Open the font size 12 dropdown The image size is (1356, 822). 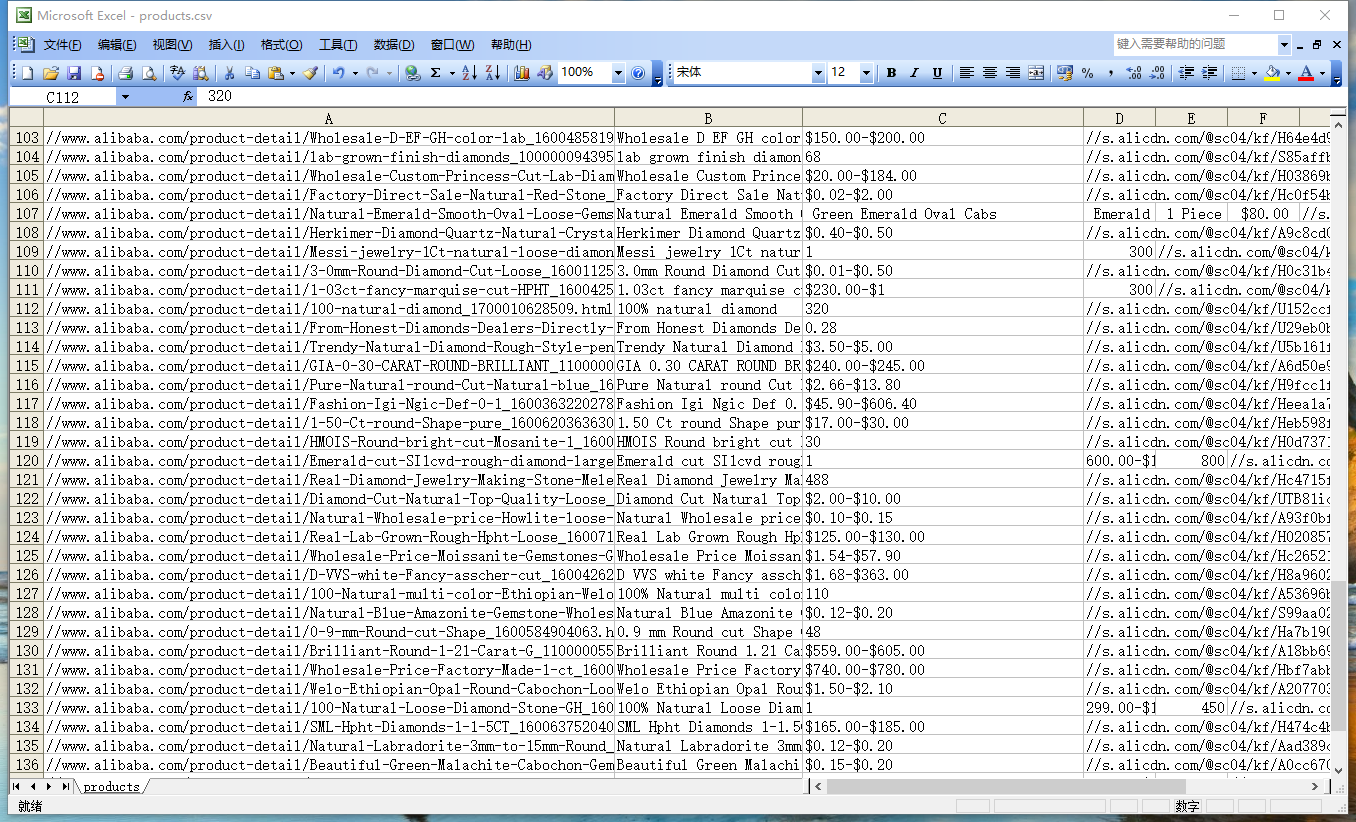click(x=866, y=73)
